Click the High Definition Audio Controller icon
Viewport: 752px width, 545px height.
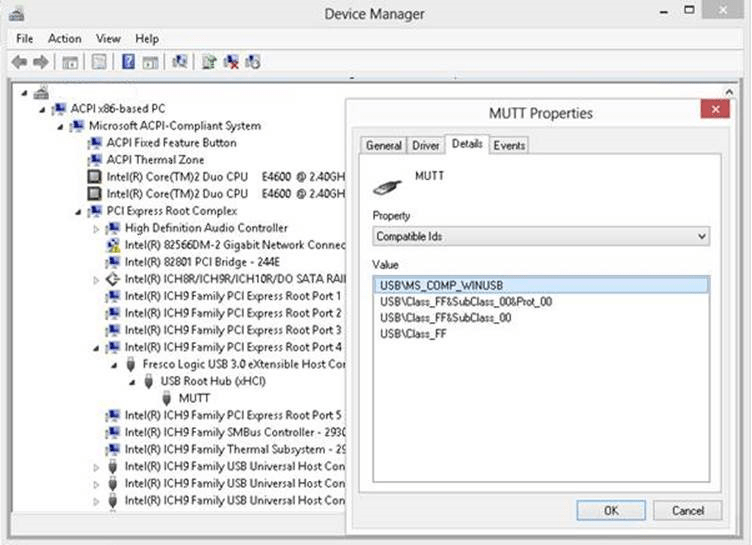click(x=113, y=228)
